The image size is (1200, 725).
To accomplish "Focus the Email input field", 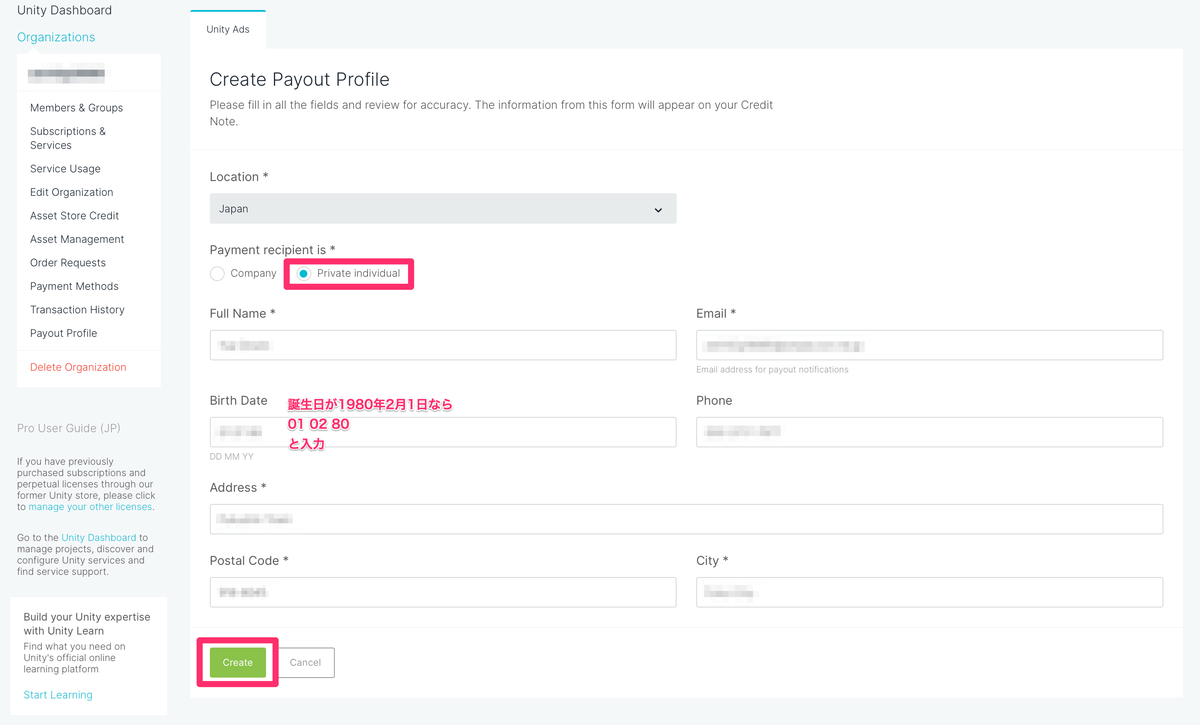I will click(929, 345).
